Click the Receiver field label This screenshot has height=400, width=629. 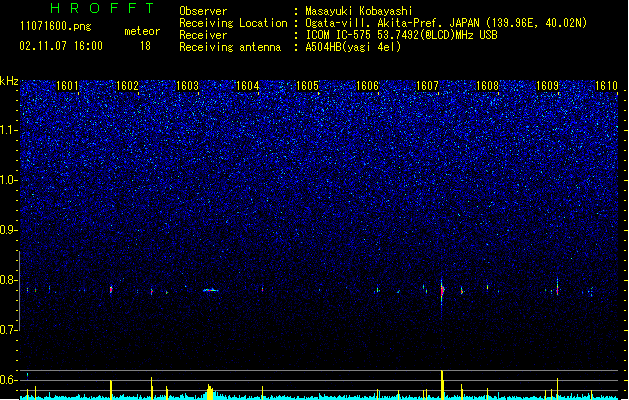(x=203, y=35)
